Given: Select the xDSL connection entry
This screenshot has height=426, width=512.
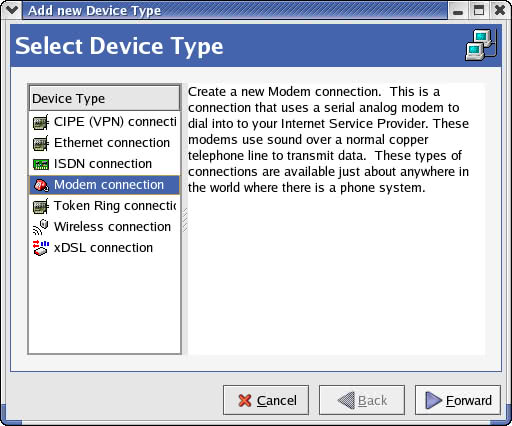Looking at the screenshot, I should pyautogui.click(x=104, y=248).
